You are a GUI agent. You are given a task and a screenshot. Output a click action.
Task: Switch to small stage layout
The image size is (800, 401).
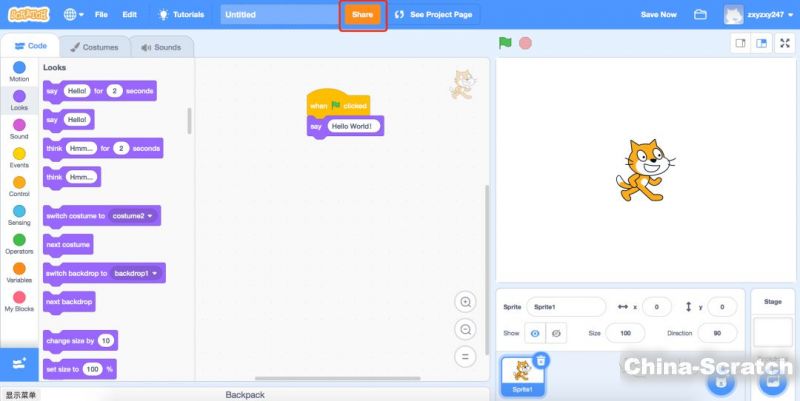(x=741, y=43)
